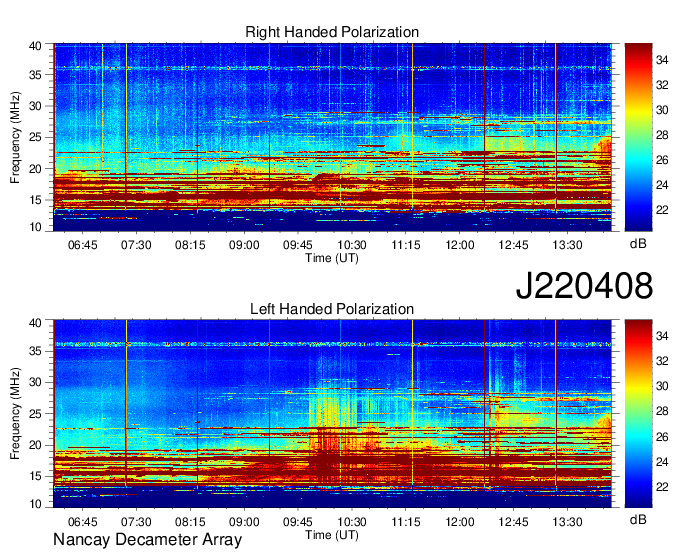Click 32 dB value on Left Handed color bar
The width and height of the screenshot is (680, 552).
click(x=662, y=361)
